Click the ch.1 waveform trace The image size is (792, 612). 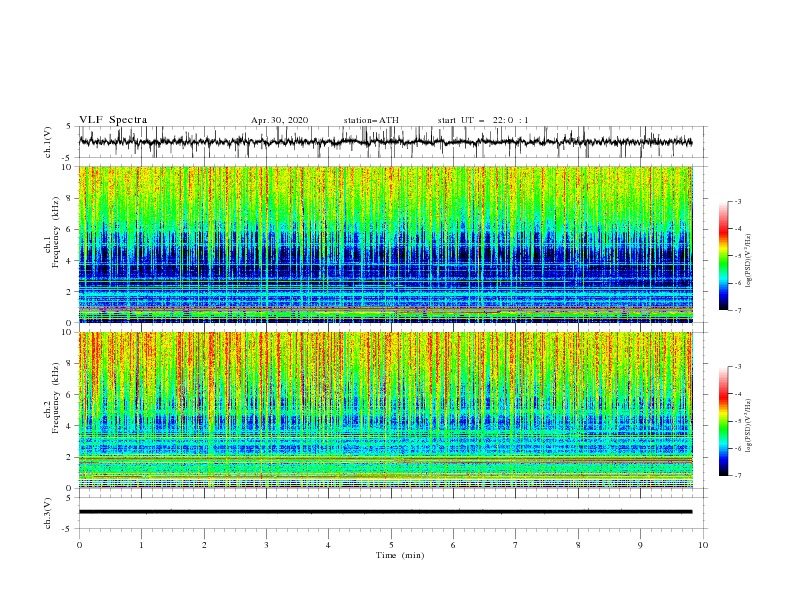pos(385,142)
